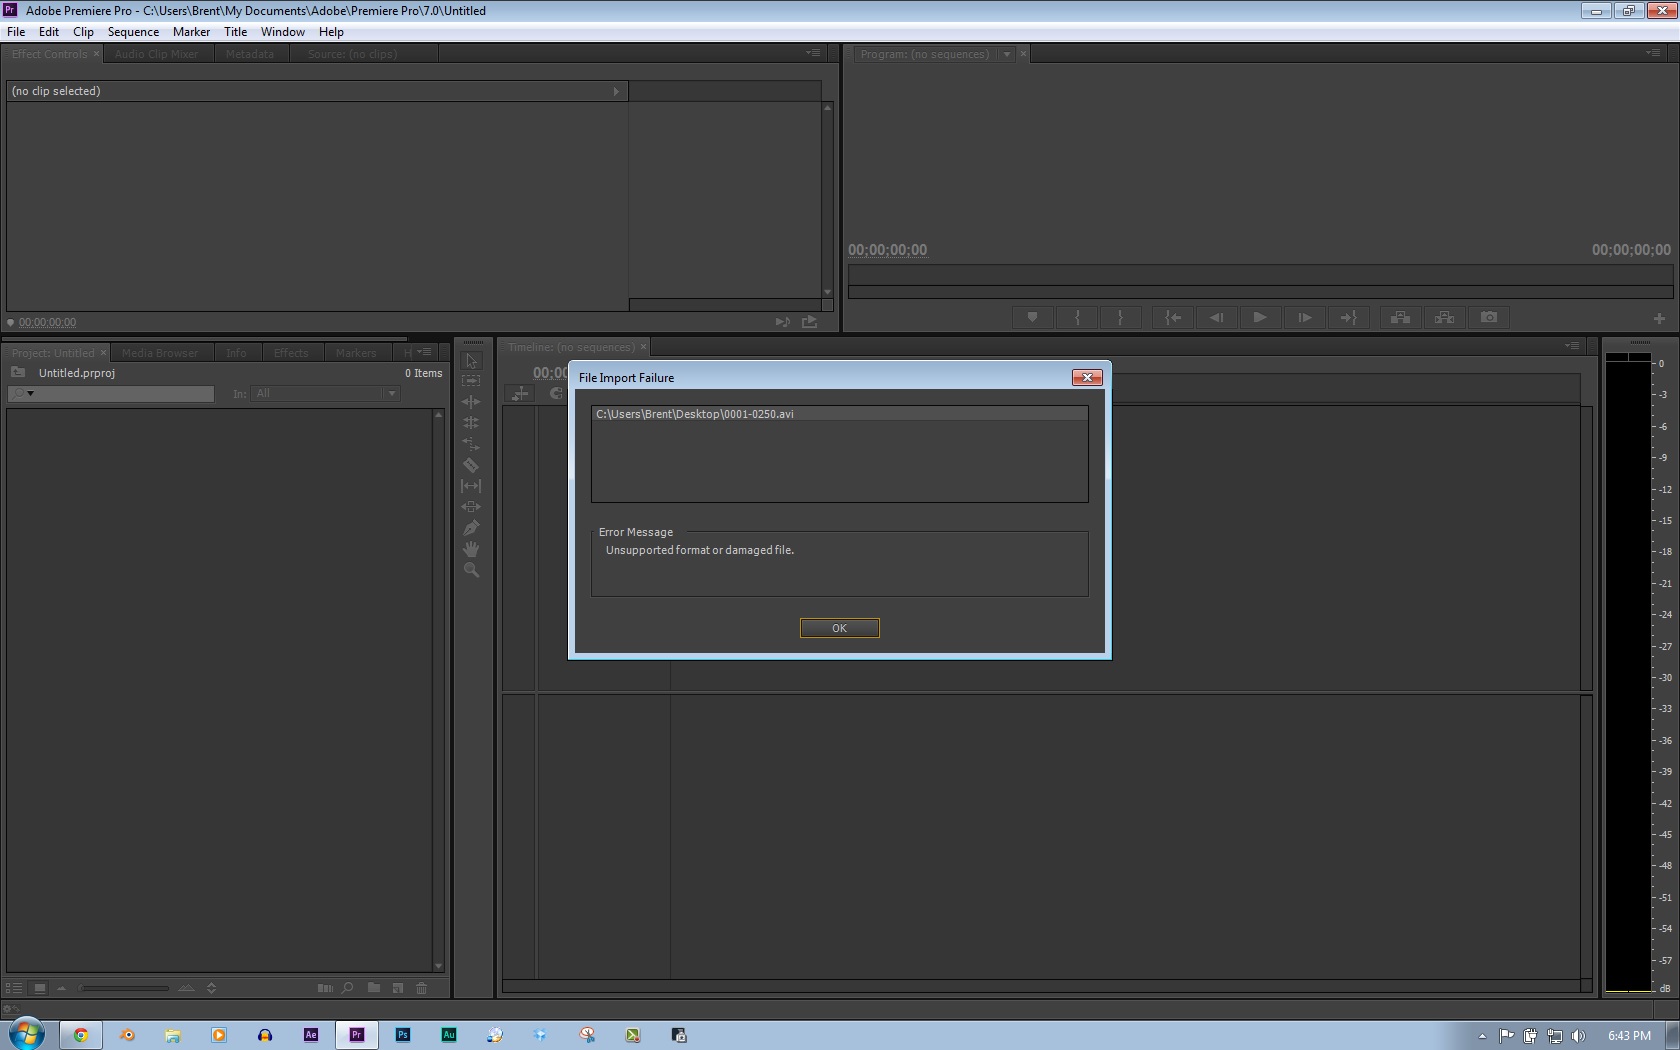Open the Window menu
This screenshot has height=1050, width=1680.
283,32
